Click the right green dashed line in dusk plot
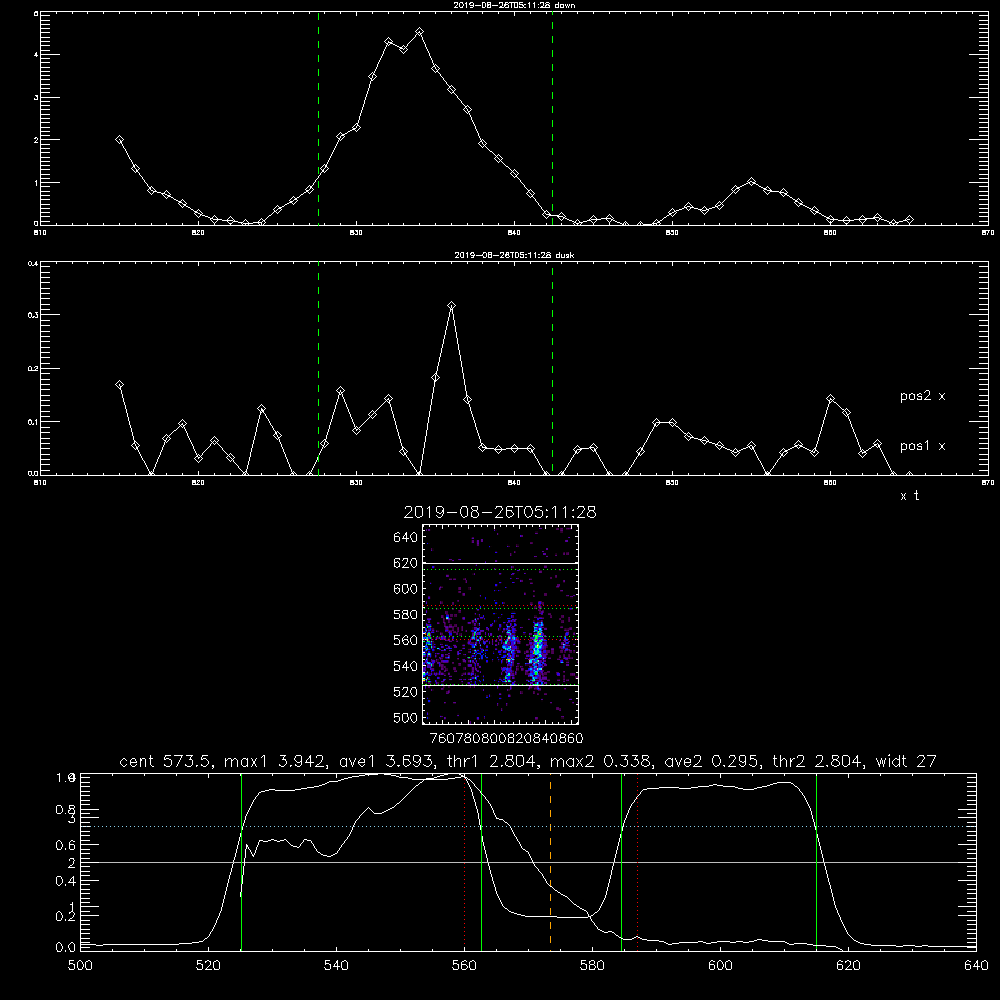This screenshot has width=1000, height=1000. click(552, 369)
